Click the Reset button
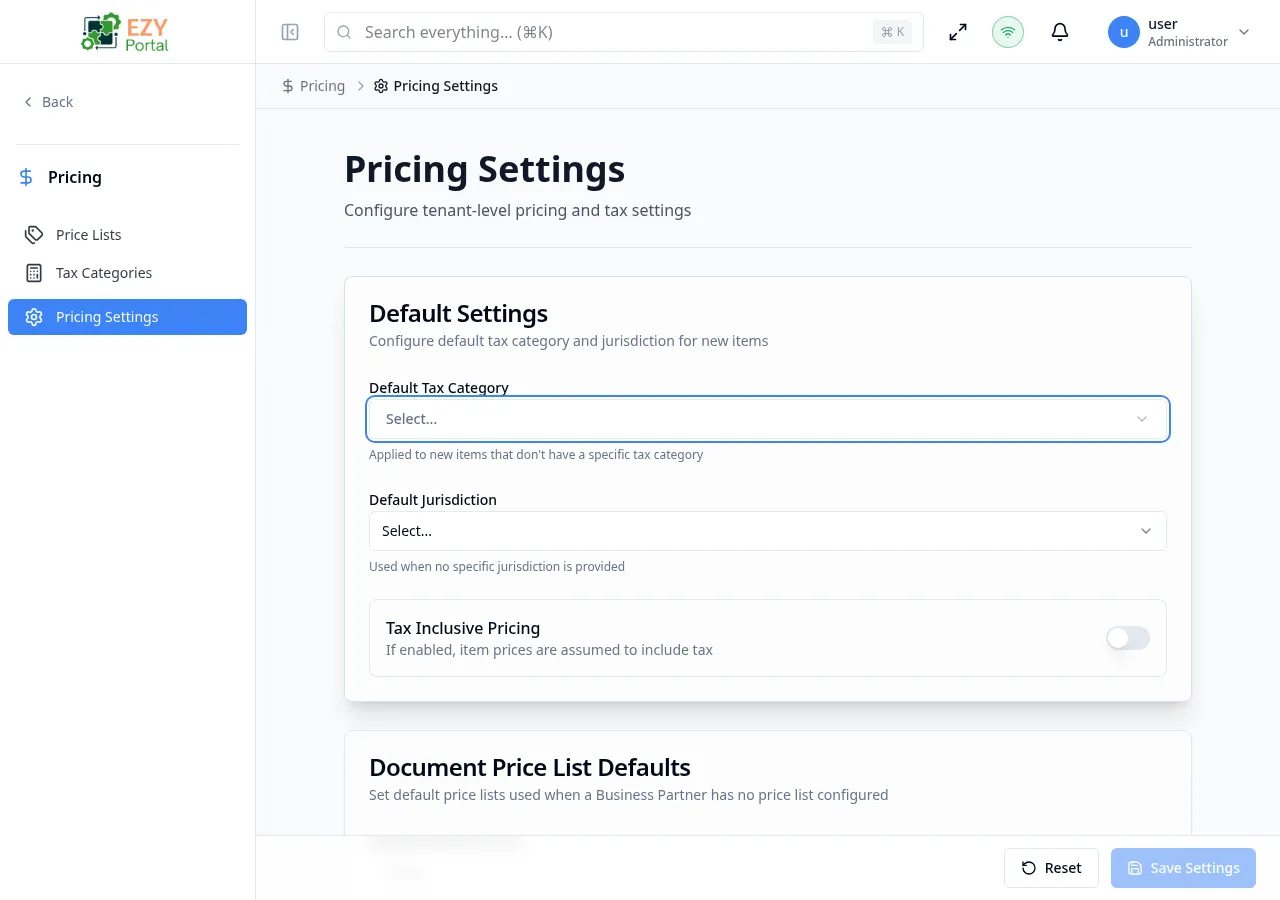Viewport: 1280px width, 900px height. point(1051,867)
